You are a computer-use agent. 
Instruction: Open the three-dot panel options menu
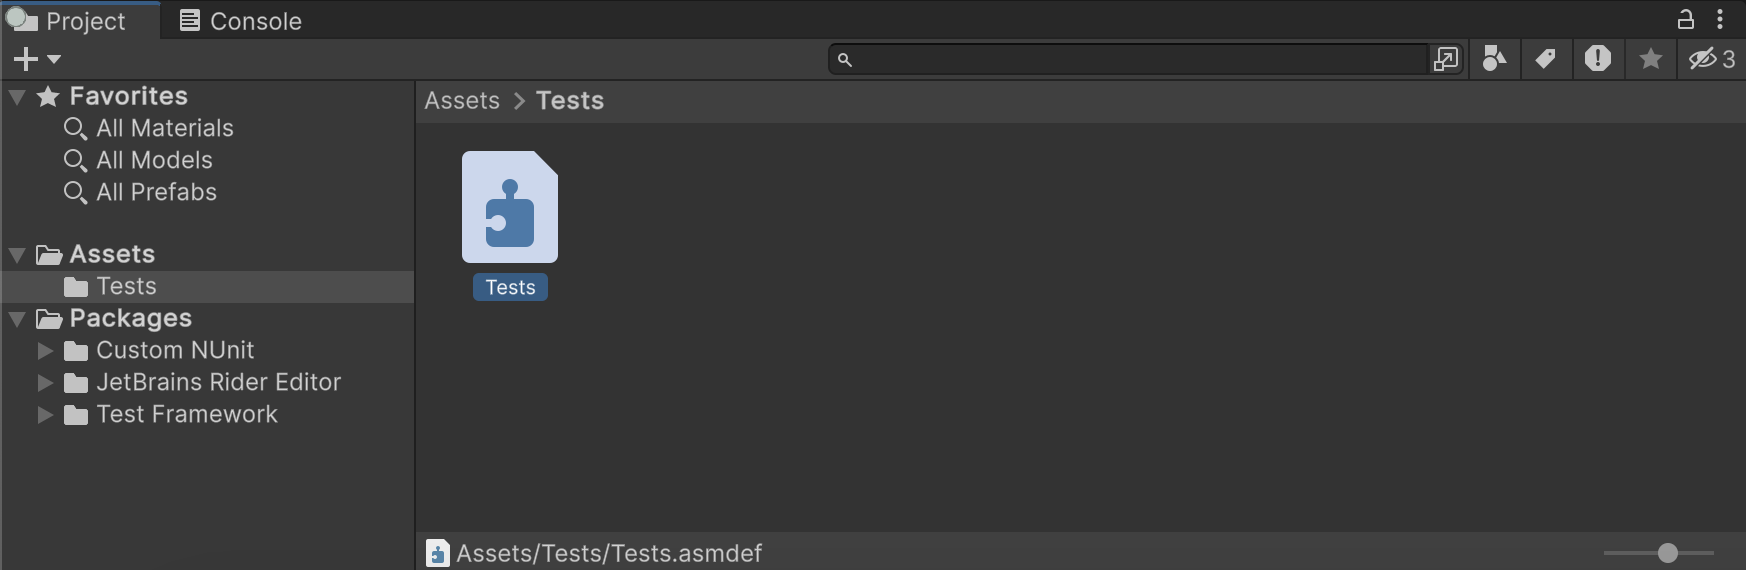1720,19
